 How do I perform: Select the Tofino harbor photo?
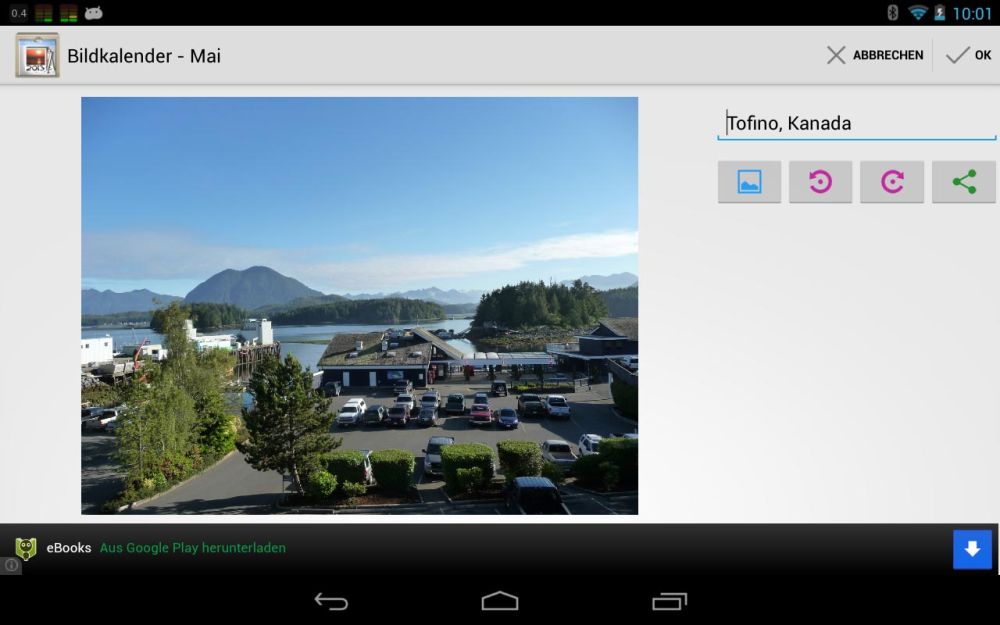[359, 305]
